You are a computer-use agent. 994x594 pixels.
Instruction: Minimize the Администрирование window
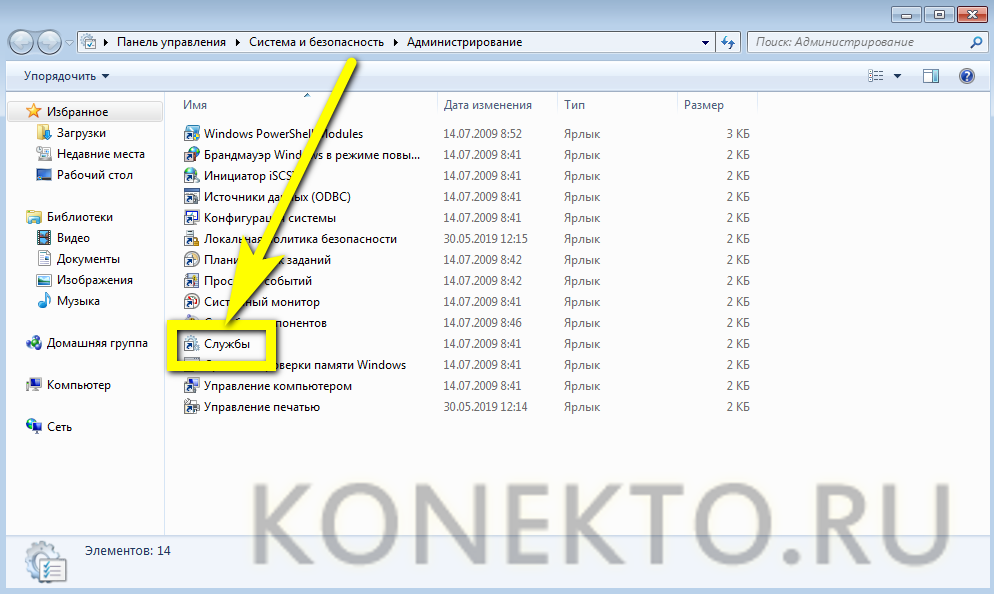[x=907, y=15]
